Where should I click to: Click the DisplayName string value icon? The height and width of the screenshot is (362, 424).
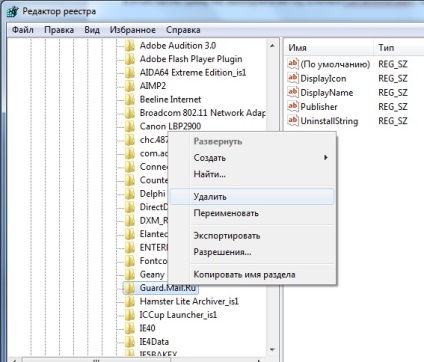[x=293, y=92]
